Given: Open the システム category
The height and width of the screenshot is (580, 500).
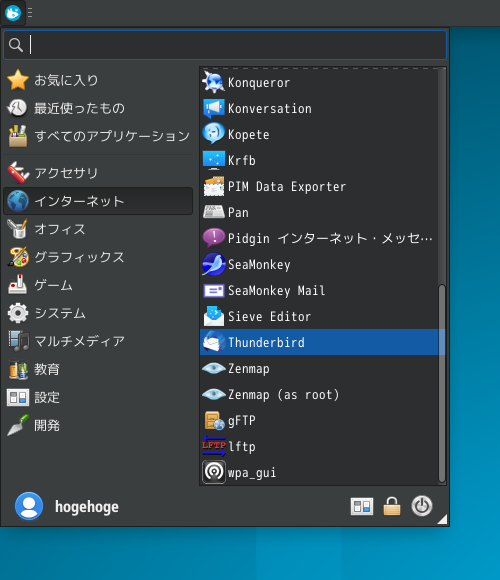Looking at the screenshot, I should coord(98,313).
